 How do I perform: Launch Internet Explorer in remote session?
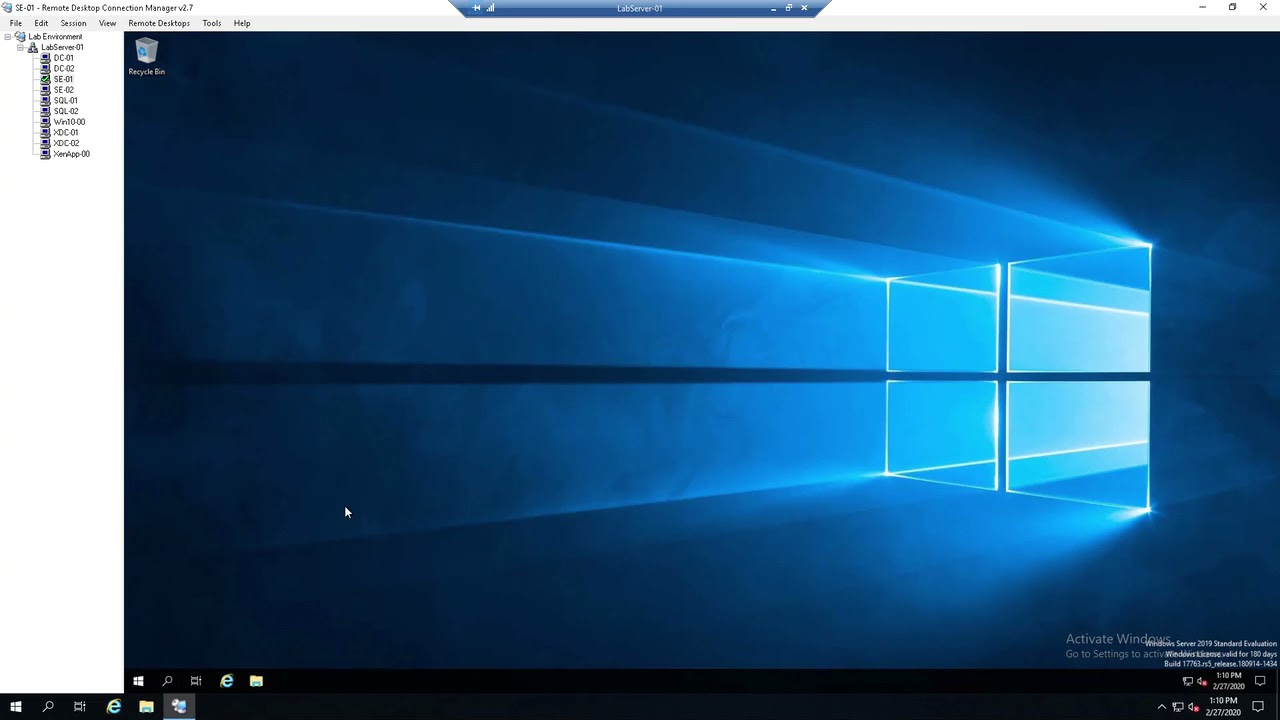click(x=227, y=681)
